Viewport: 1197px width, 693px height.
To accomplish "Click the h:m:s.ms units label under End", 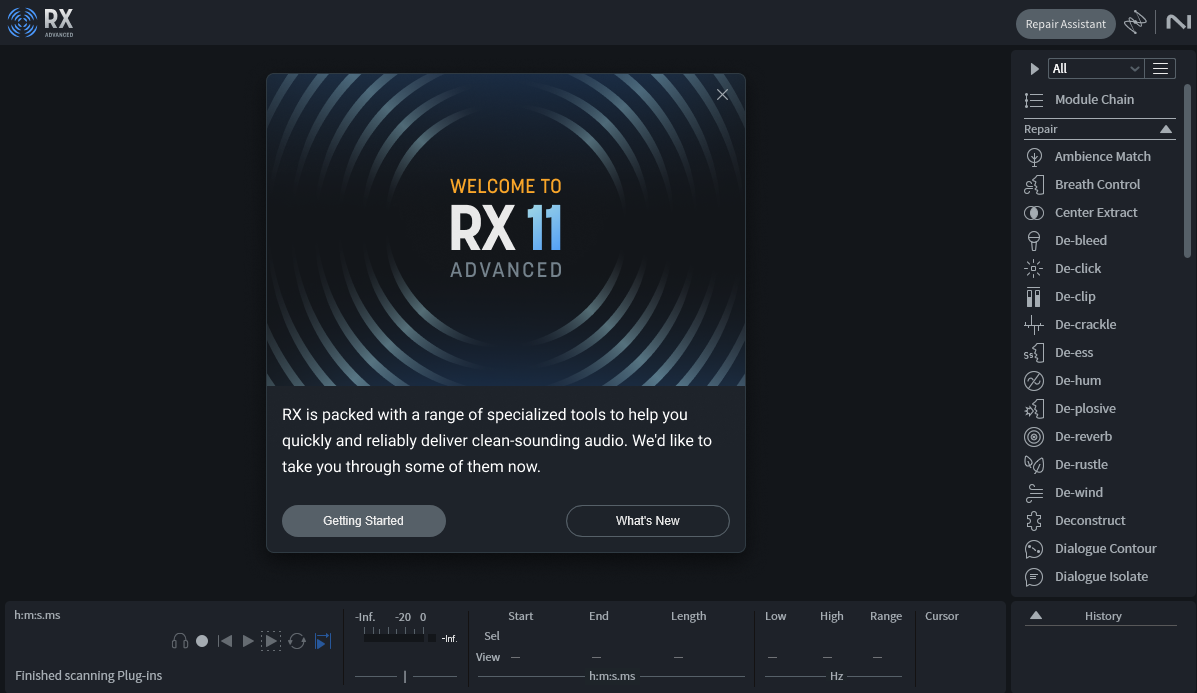I will pyautogui.click(x=612, y=676).
